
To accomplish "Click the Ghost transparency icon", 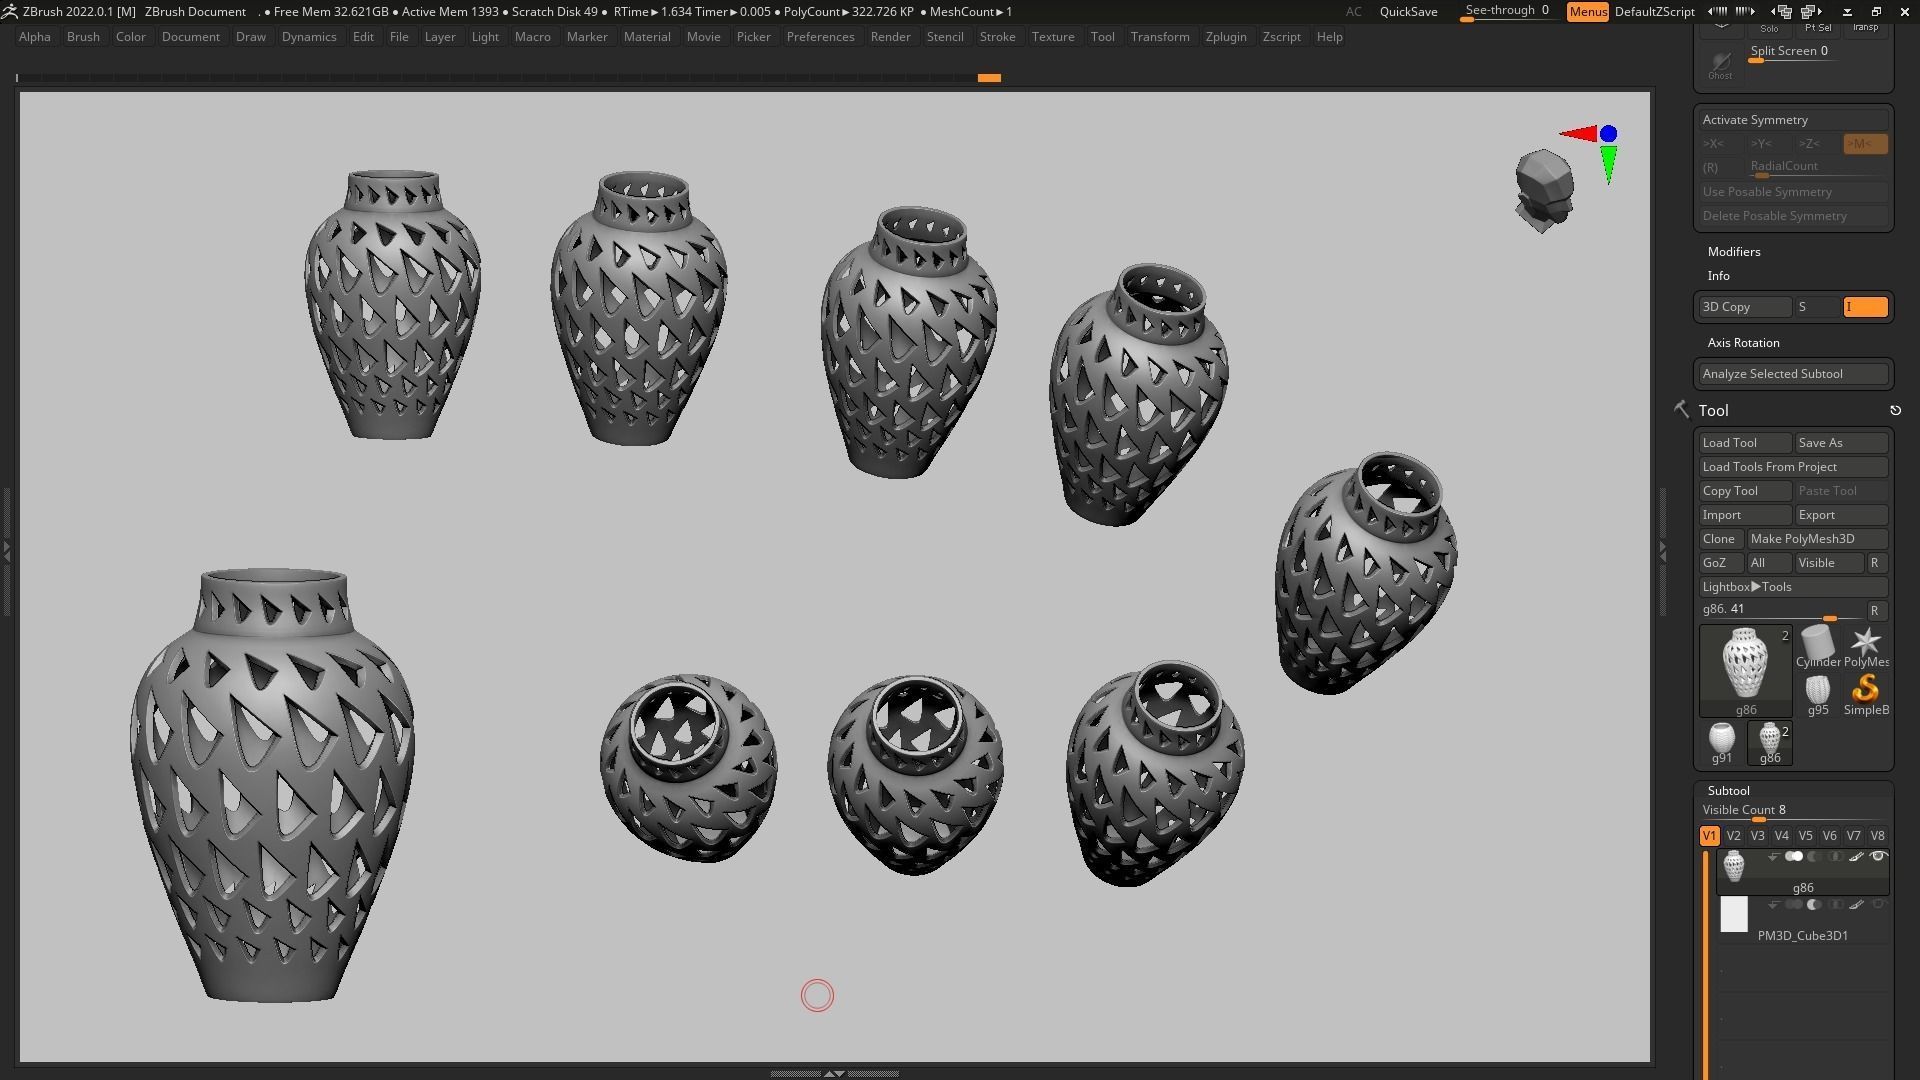I will pyautogui.click(x=1720, y=65).
